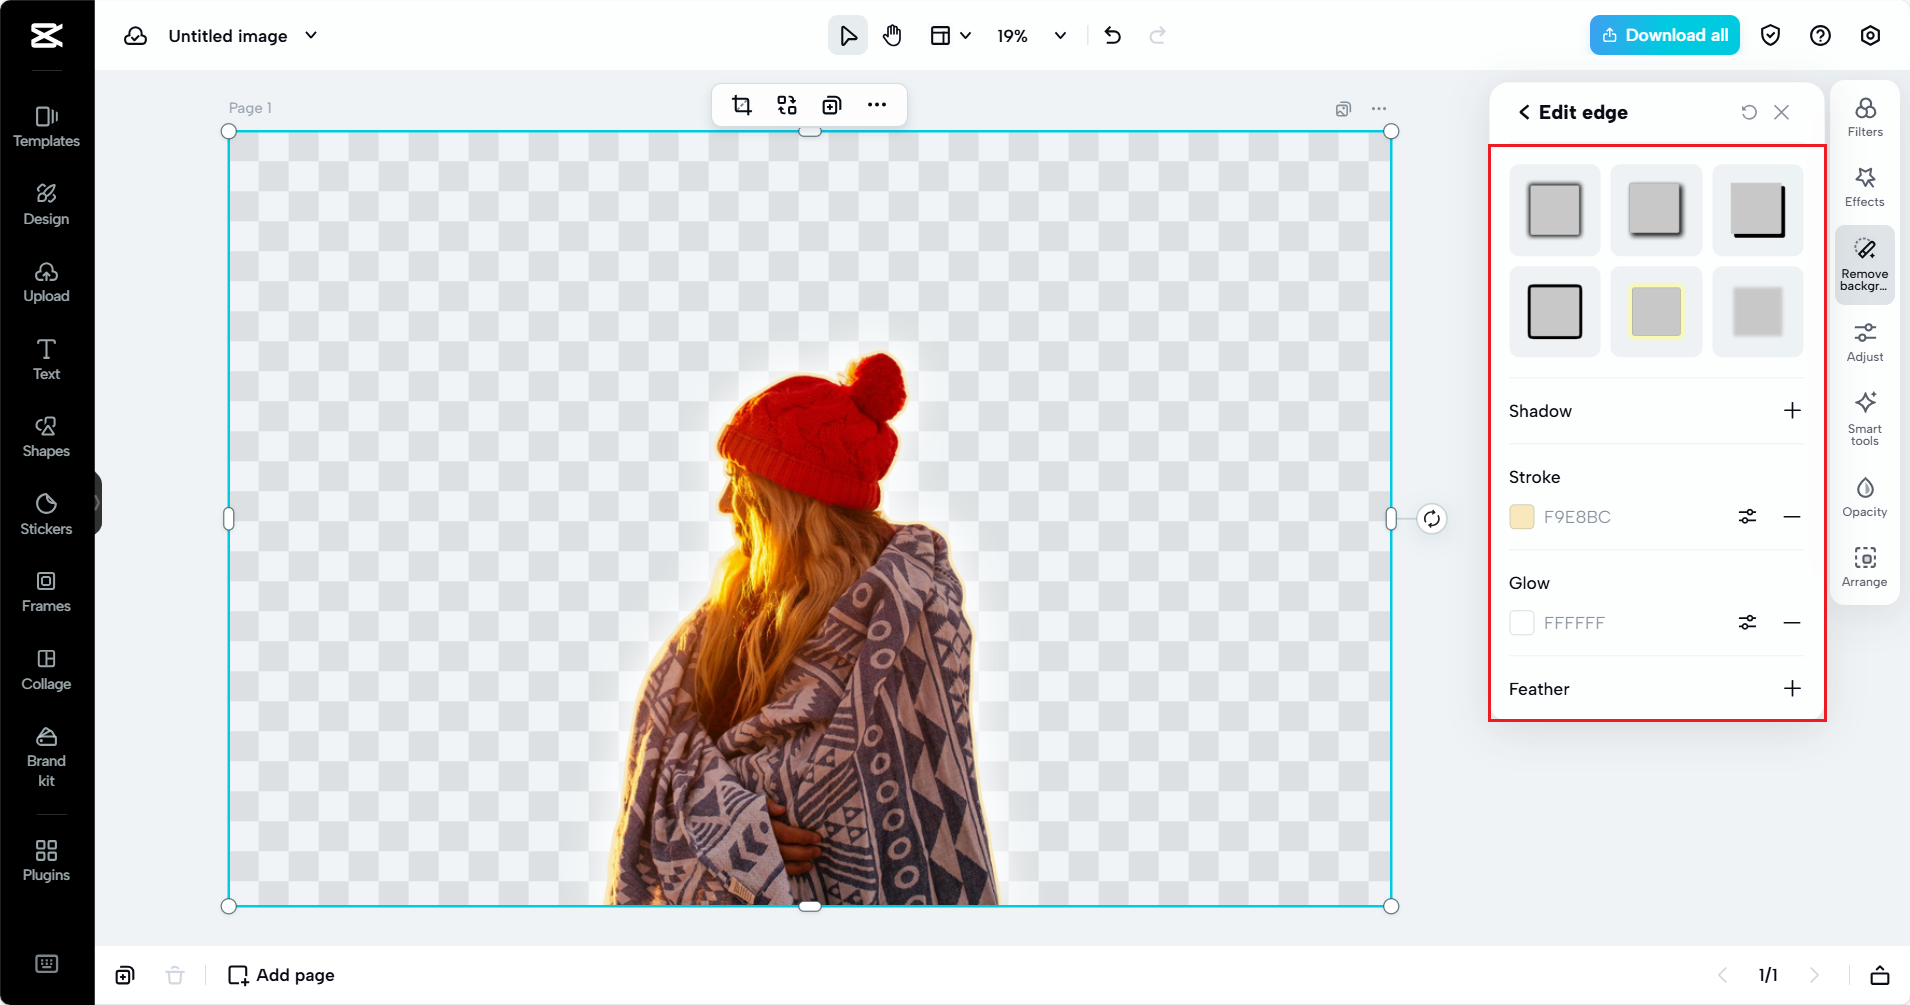Open the Page 1 options menu

[1379, 108]
